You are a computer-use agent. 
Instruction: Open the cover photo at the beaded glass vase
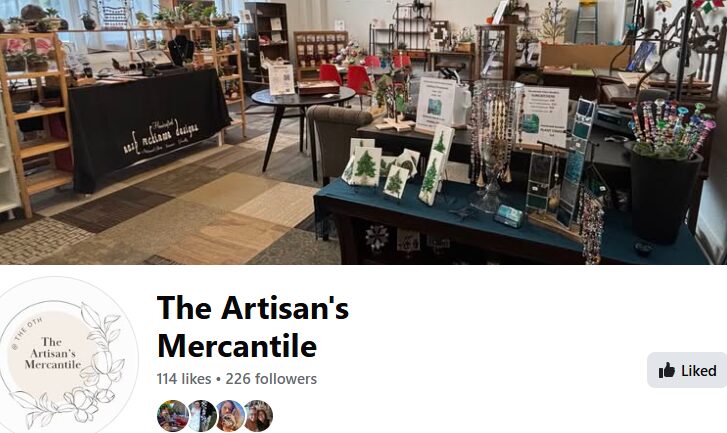(x=491, y=144)
